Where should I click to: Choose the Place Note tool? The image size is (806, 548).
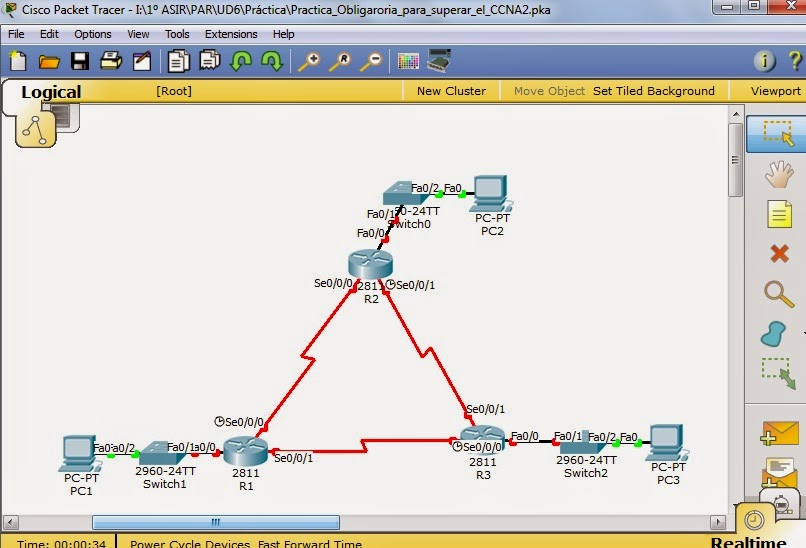779,213
